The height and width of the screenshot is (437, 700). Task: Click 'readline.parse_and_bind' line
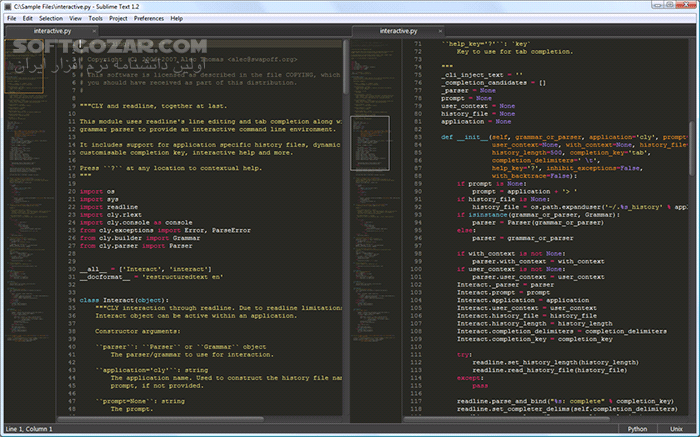[x=565, y=401]
